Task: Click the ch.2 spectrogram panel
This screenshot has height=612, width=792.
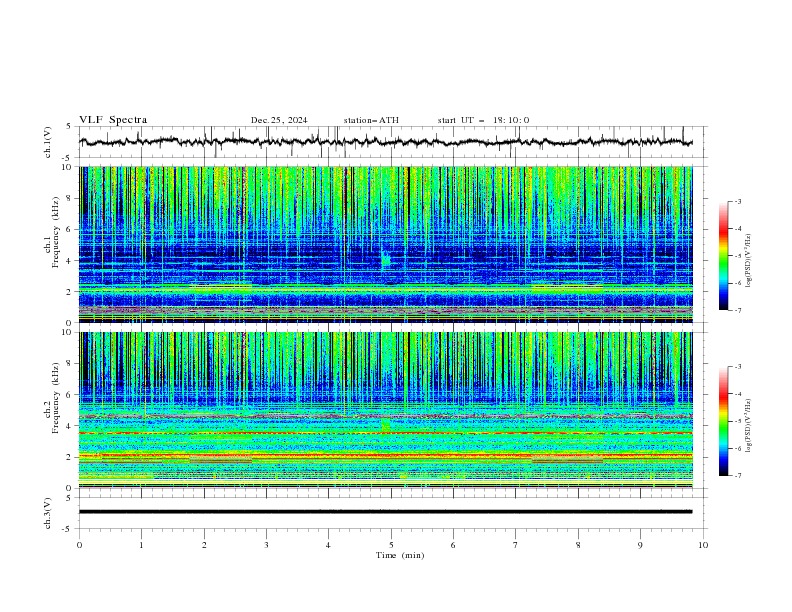Action: click(x=386, y=410)
